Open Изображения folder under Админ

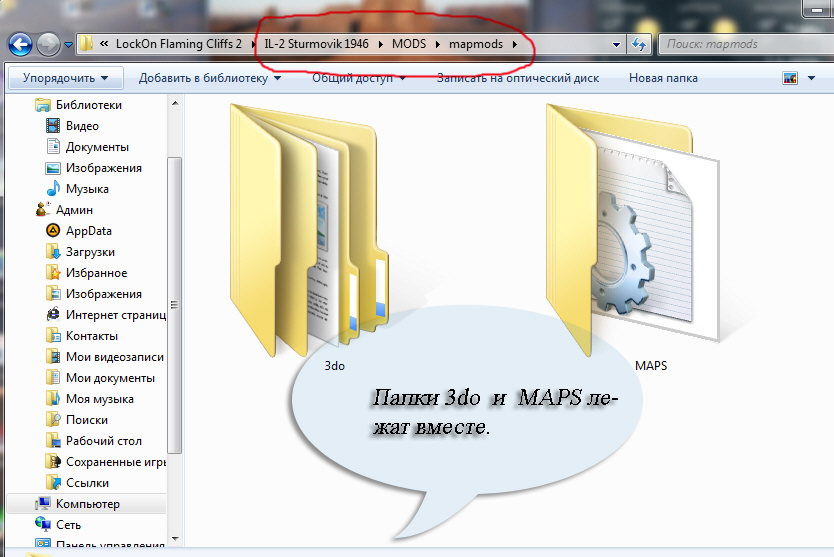tap(104, 294)
